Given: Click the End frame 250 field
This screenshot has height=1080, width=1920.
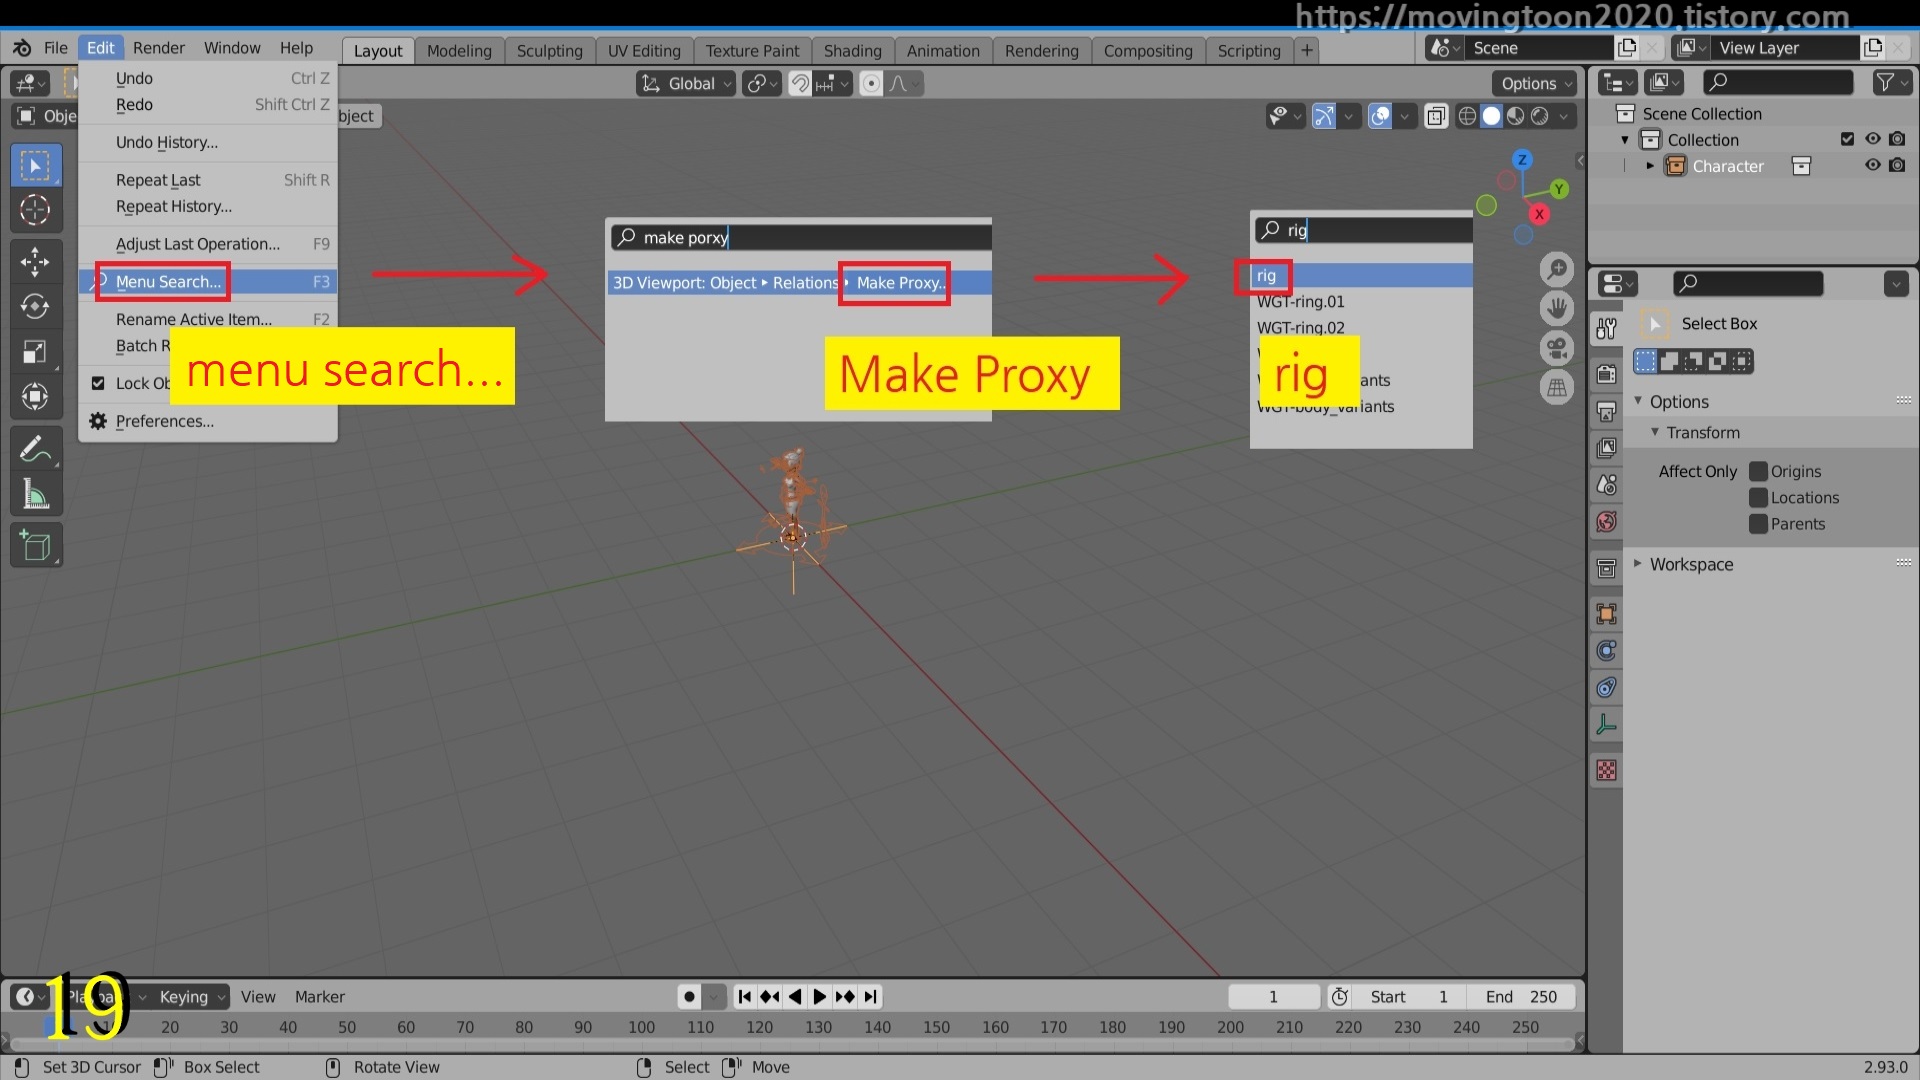Looking at the screenshot, I should [x=1521, y=997].
